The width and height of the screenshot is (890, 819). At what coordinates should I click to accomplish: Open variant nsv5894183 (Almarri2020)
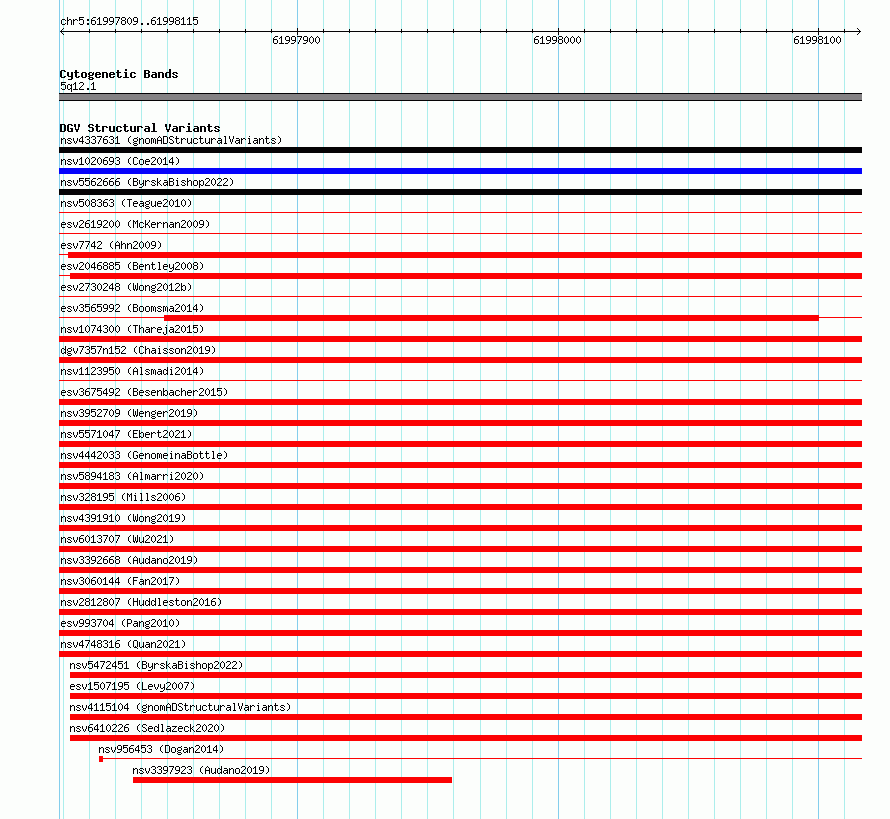(132, 476)
